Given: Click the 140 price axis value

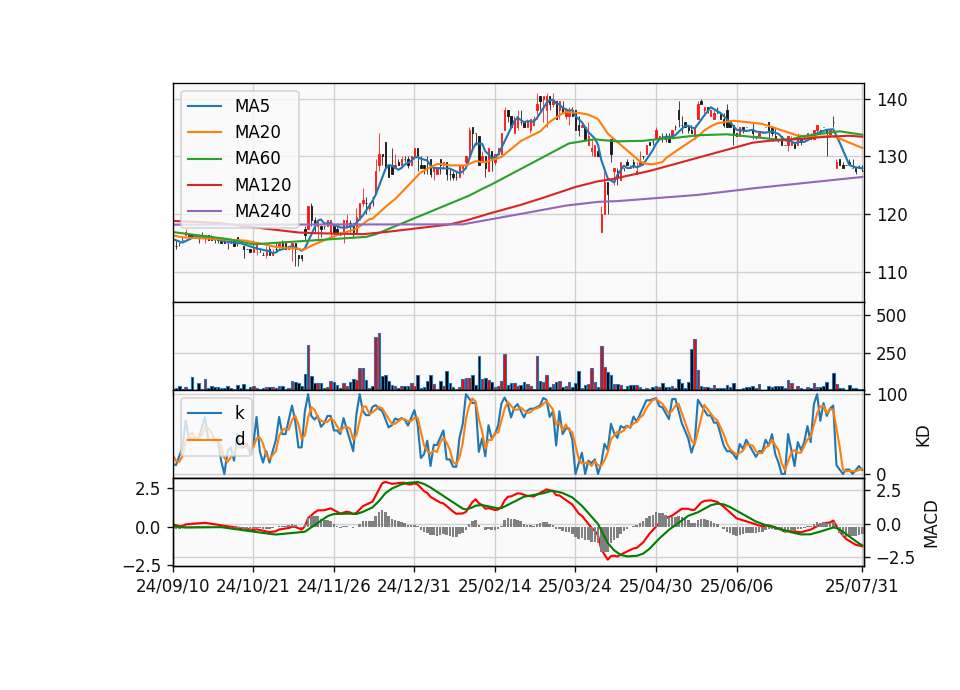Looking at the screenshot, I should pos(892,100).
